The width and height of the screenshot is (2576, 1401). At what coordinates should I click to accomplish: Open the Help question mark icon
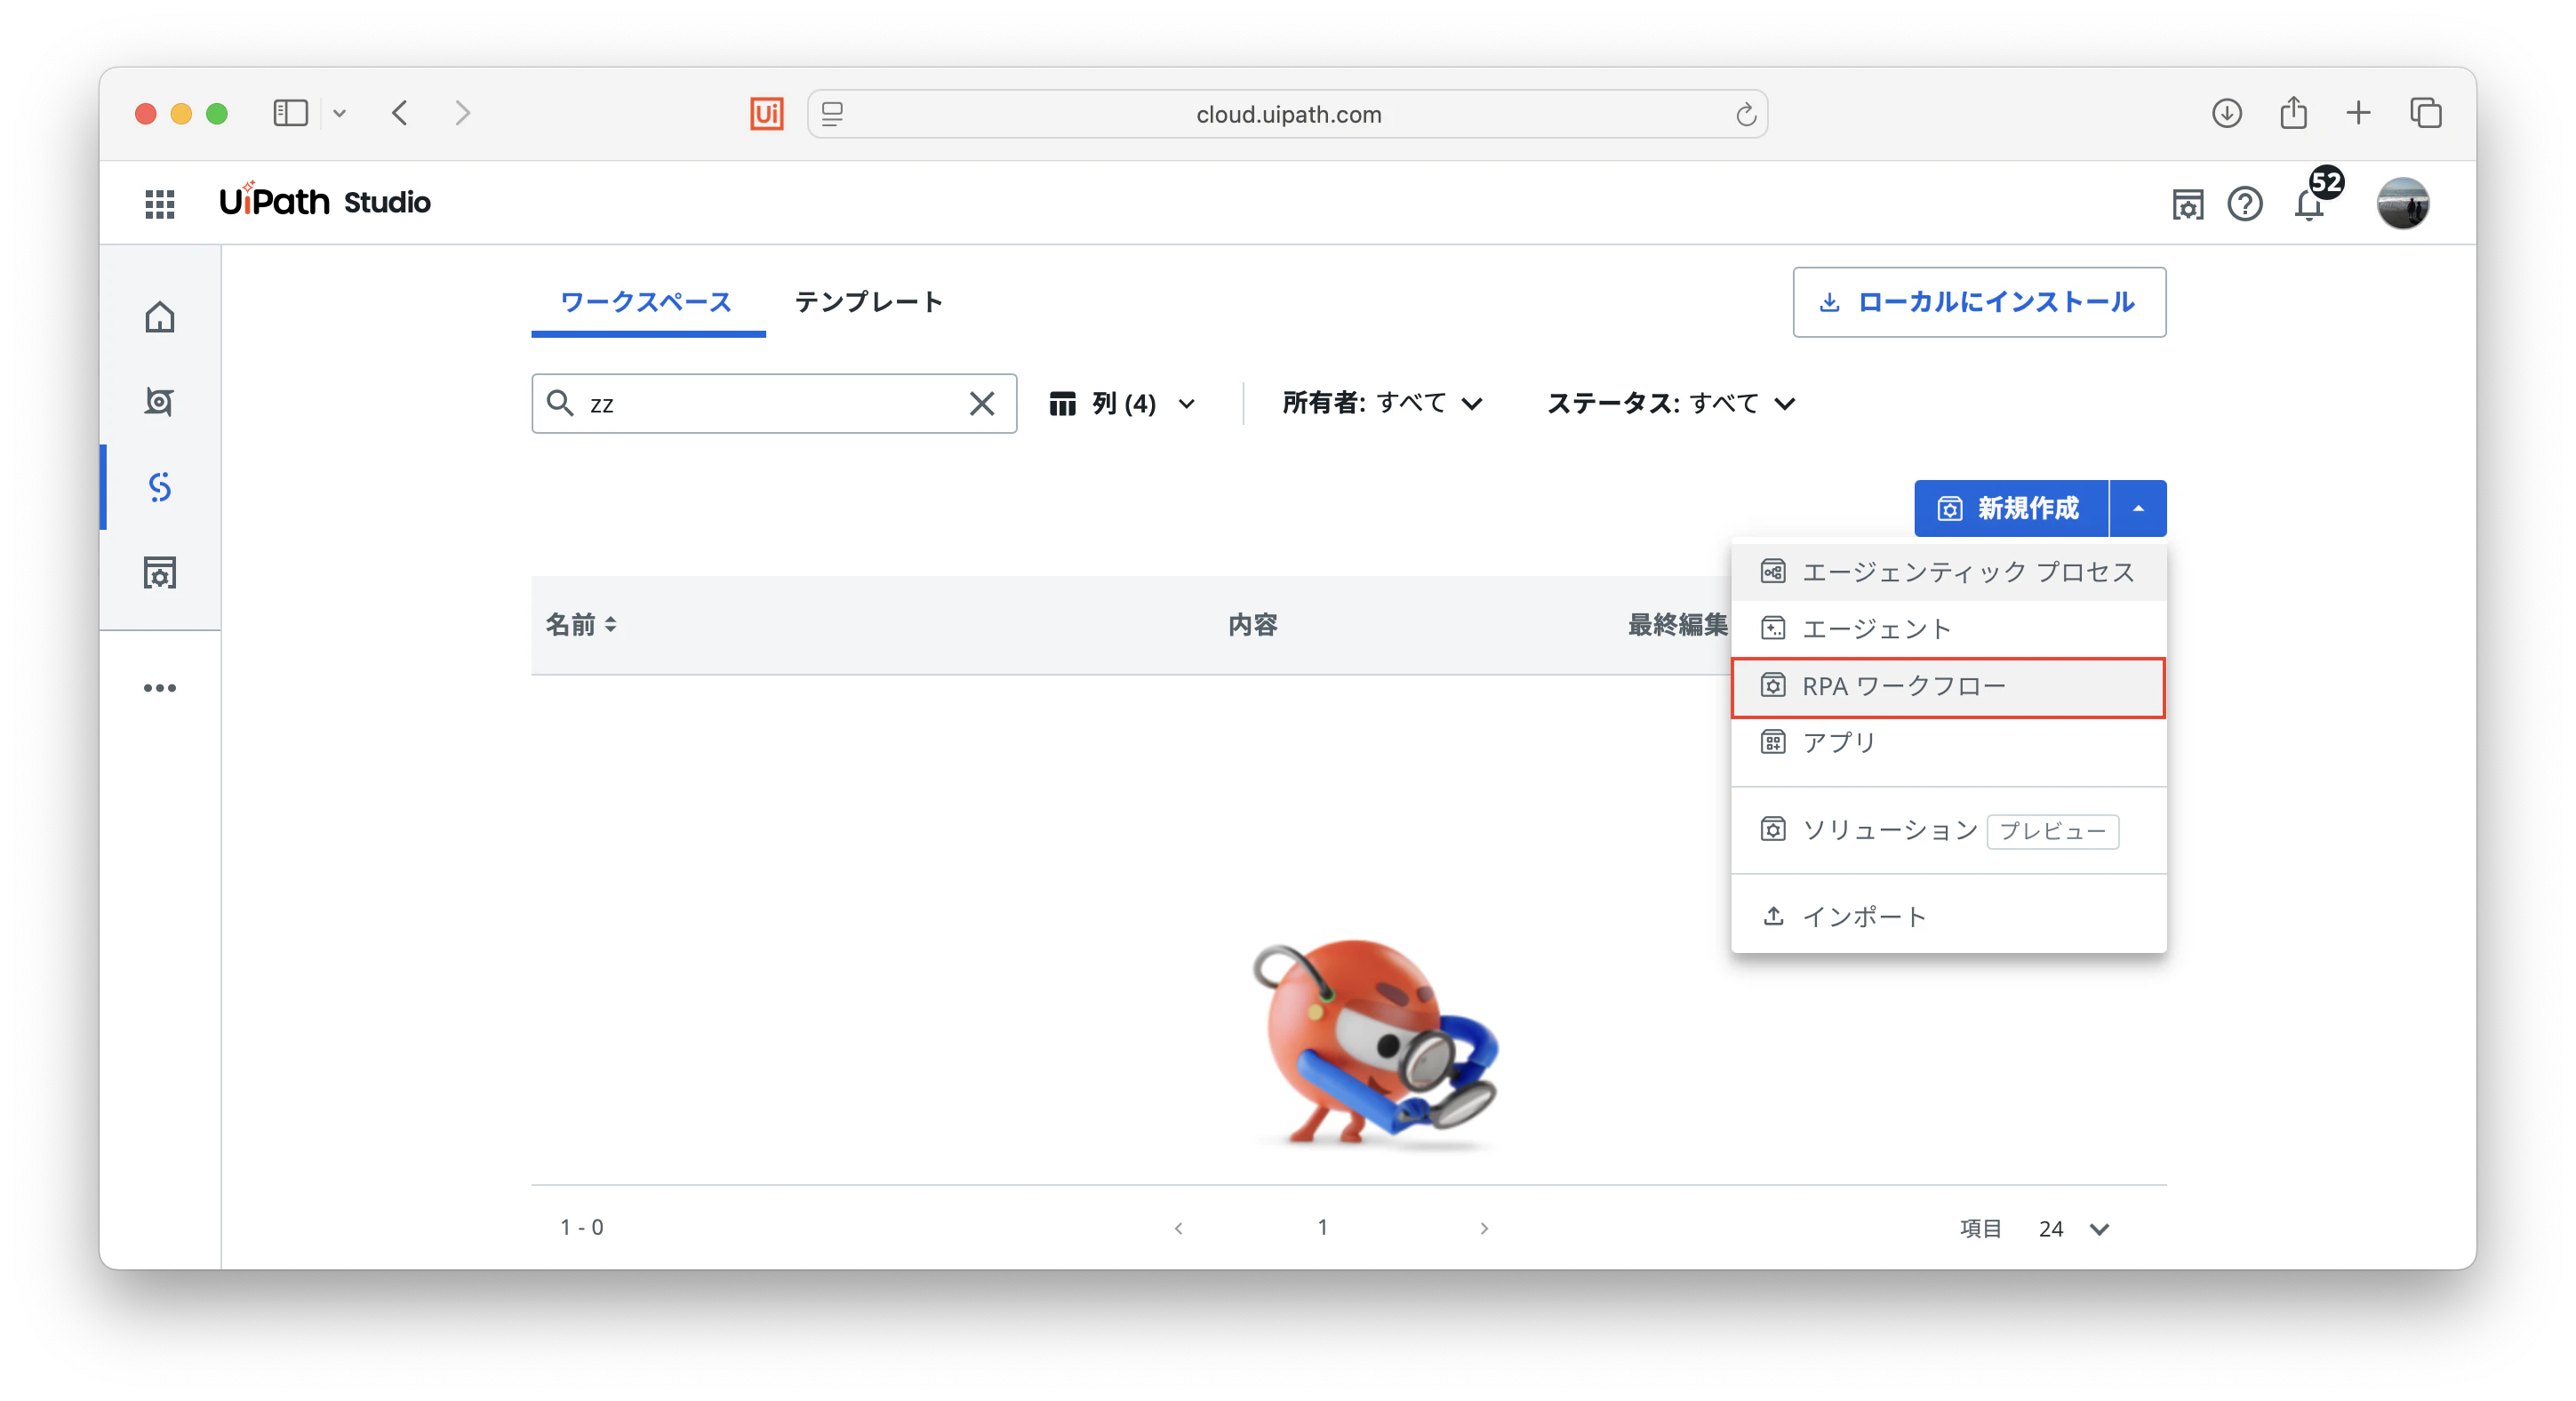click(2245, 204)
